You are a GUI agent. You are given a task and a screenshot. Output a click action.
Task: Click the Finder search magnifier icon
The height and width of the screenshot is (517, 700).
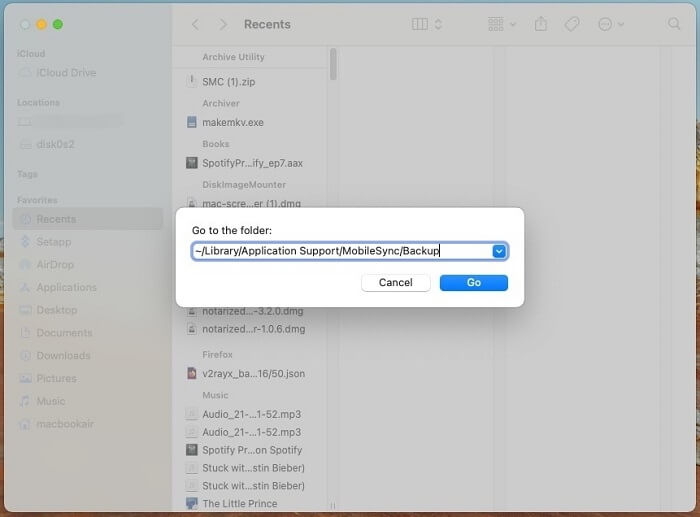tap(674, 24)
